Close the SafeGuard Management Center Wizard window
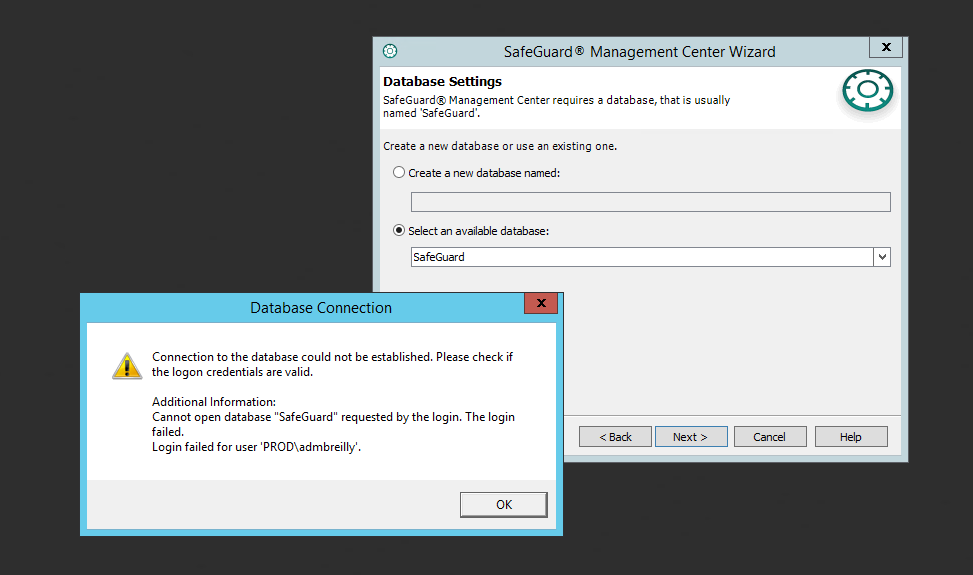The width and height of the screenshot is (973, 575). click(x=886, y=47)
